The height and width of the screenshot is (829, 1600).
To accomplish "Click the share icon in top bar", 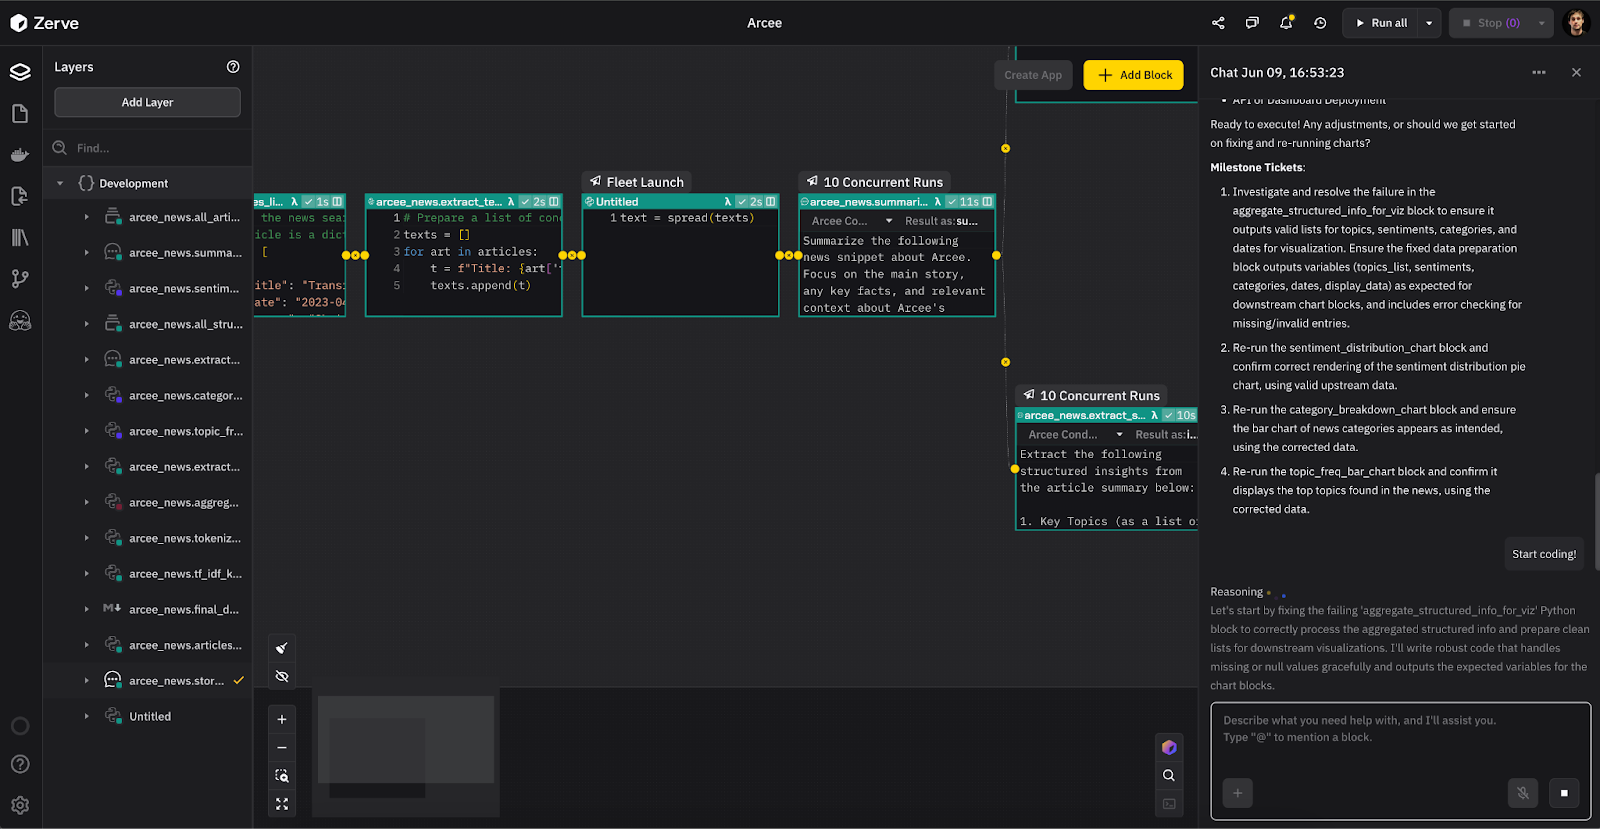I will coord(1218,23).
